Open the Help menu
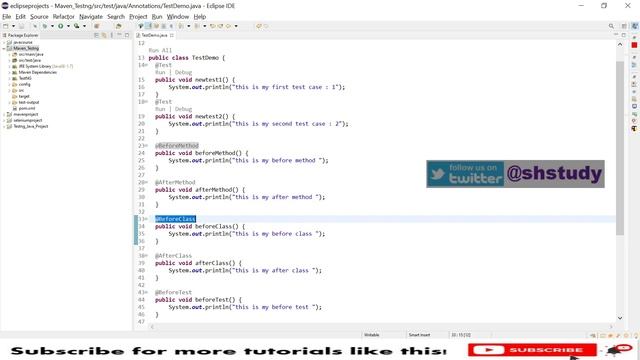Image resolution: width=640 pixels, height=360 pixels. [200, 17]
